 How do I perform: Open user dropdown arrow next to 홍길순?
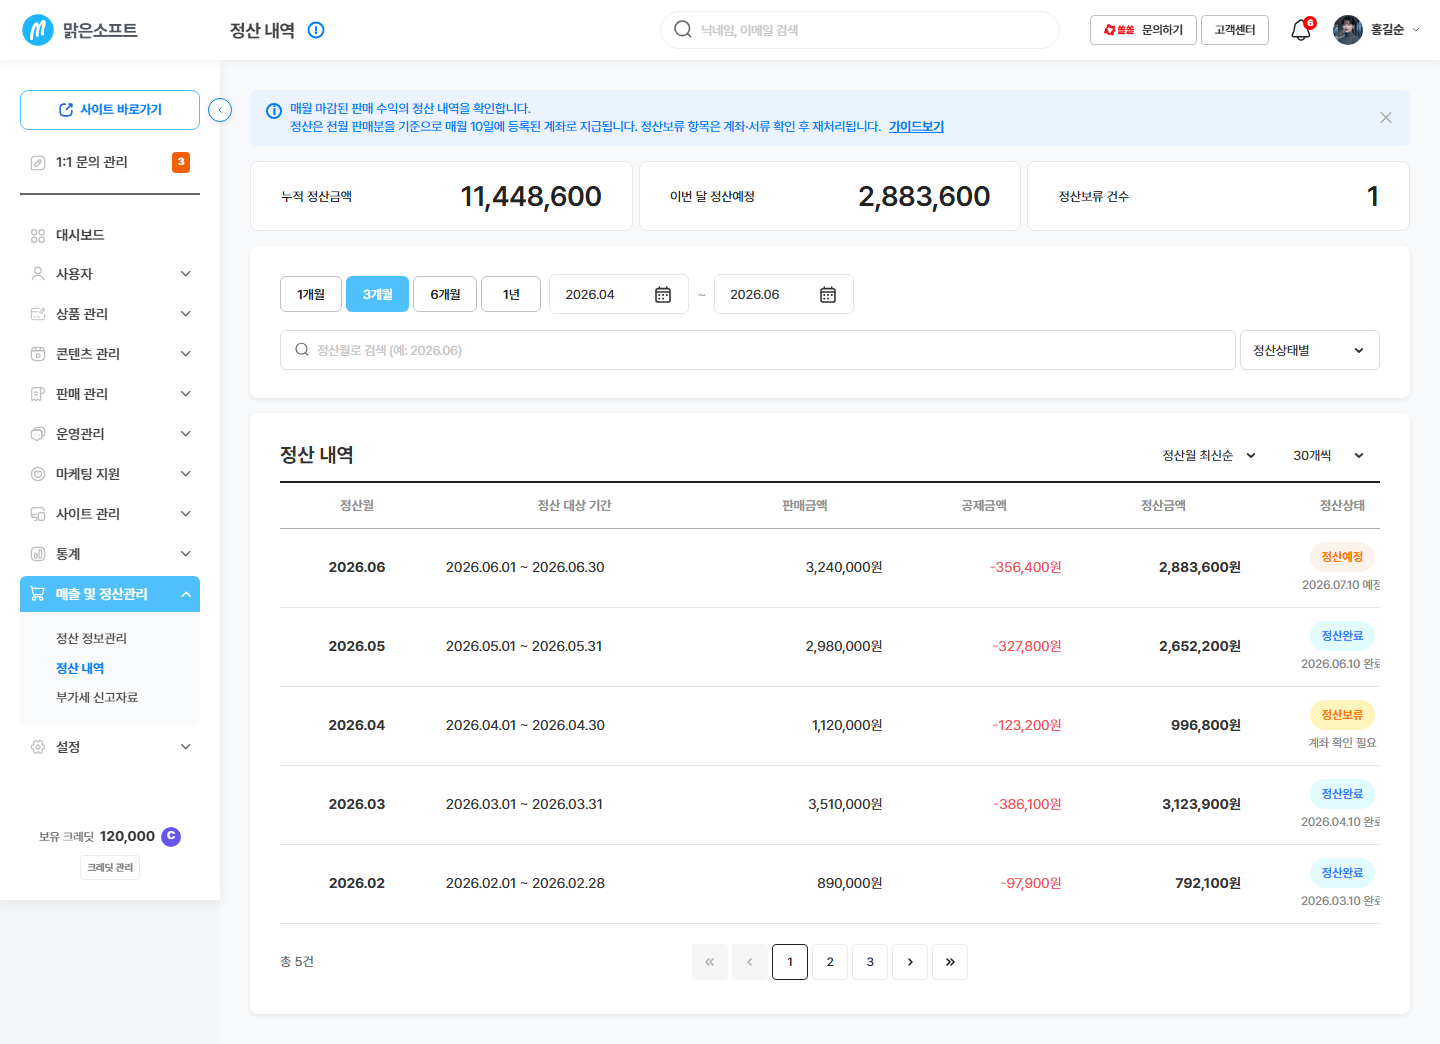pyautogui.click(x=1415, y=30)
